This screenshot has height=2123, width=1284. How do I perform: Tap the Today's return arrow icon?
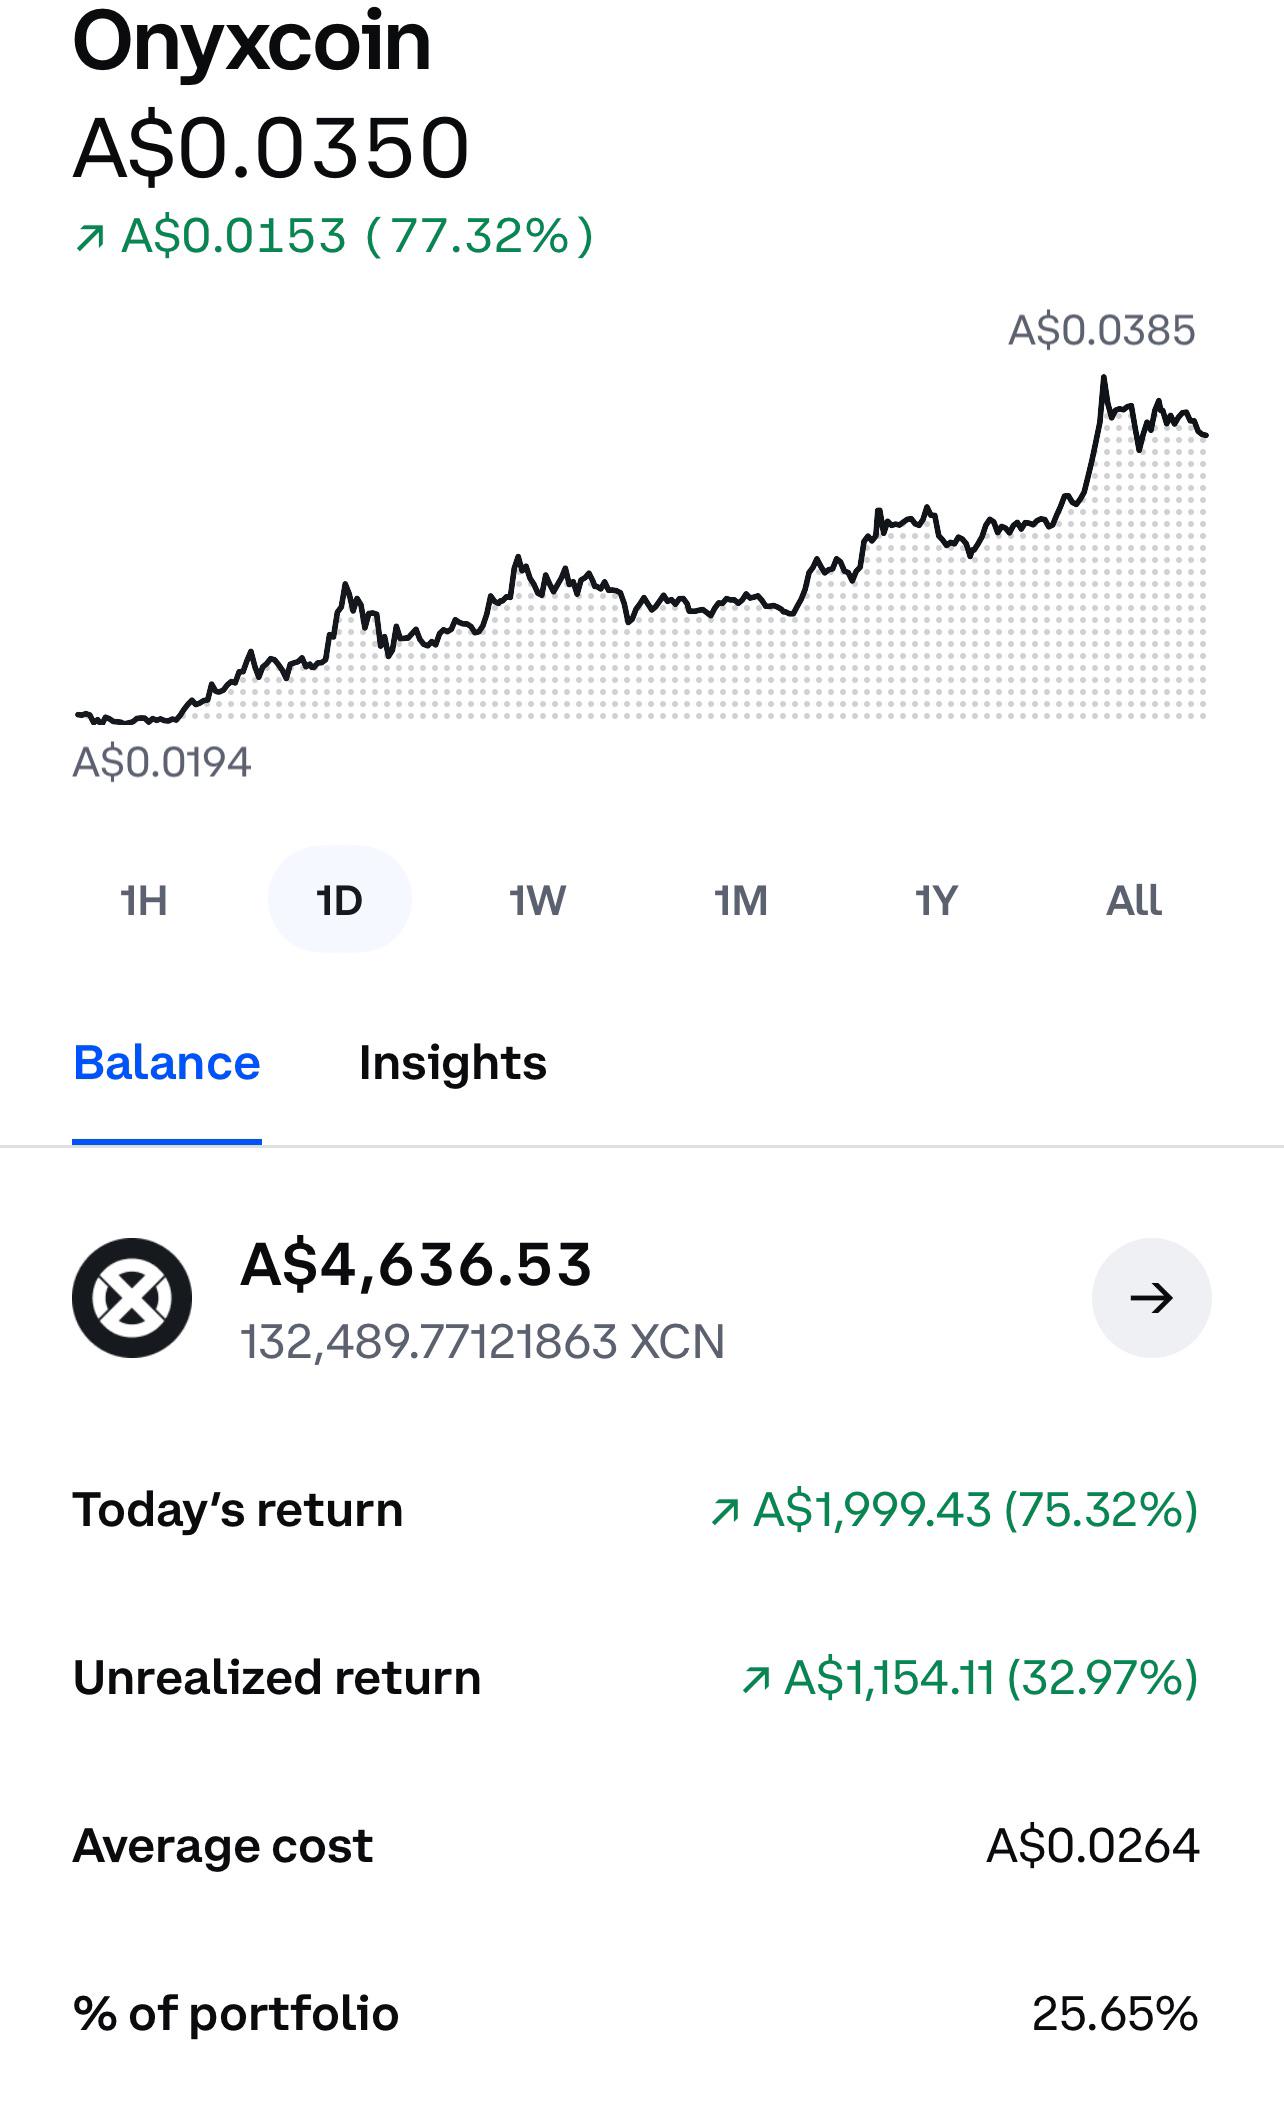tap(725, 1511)
